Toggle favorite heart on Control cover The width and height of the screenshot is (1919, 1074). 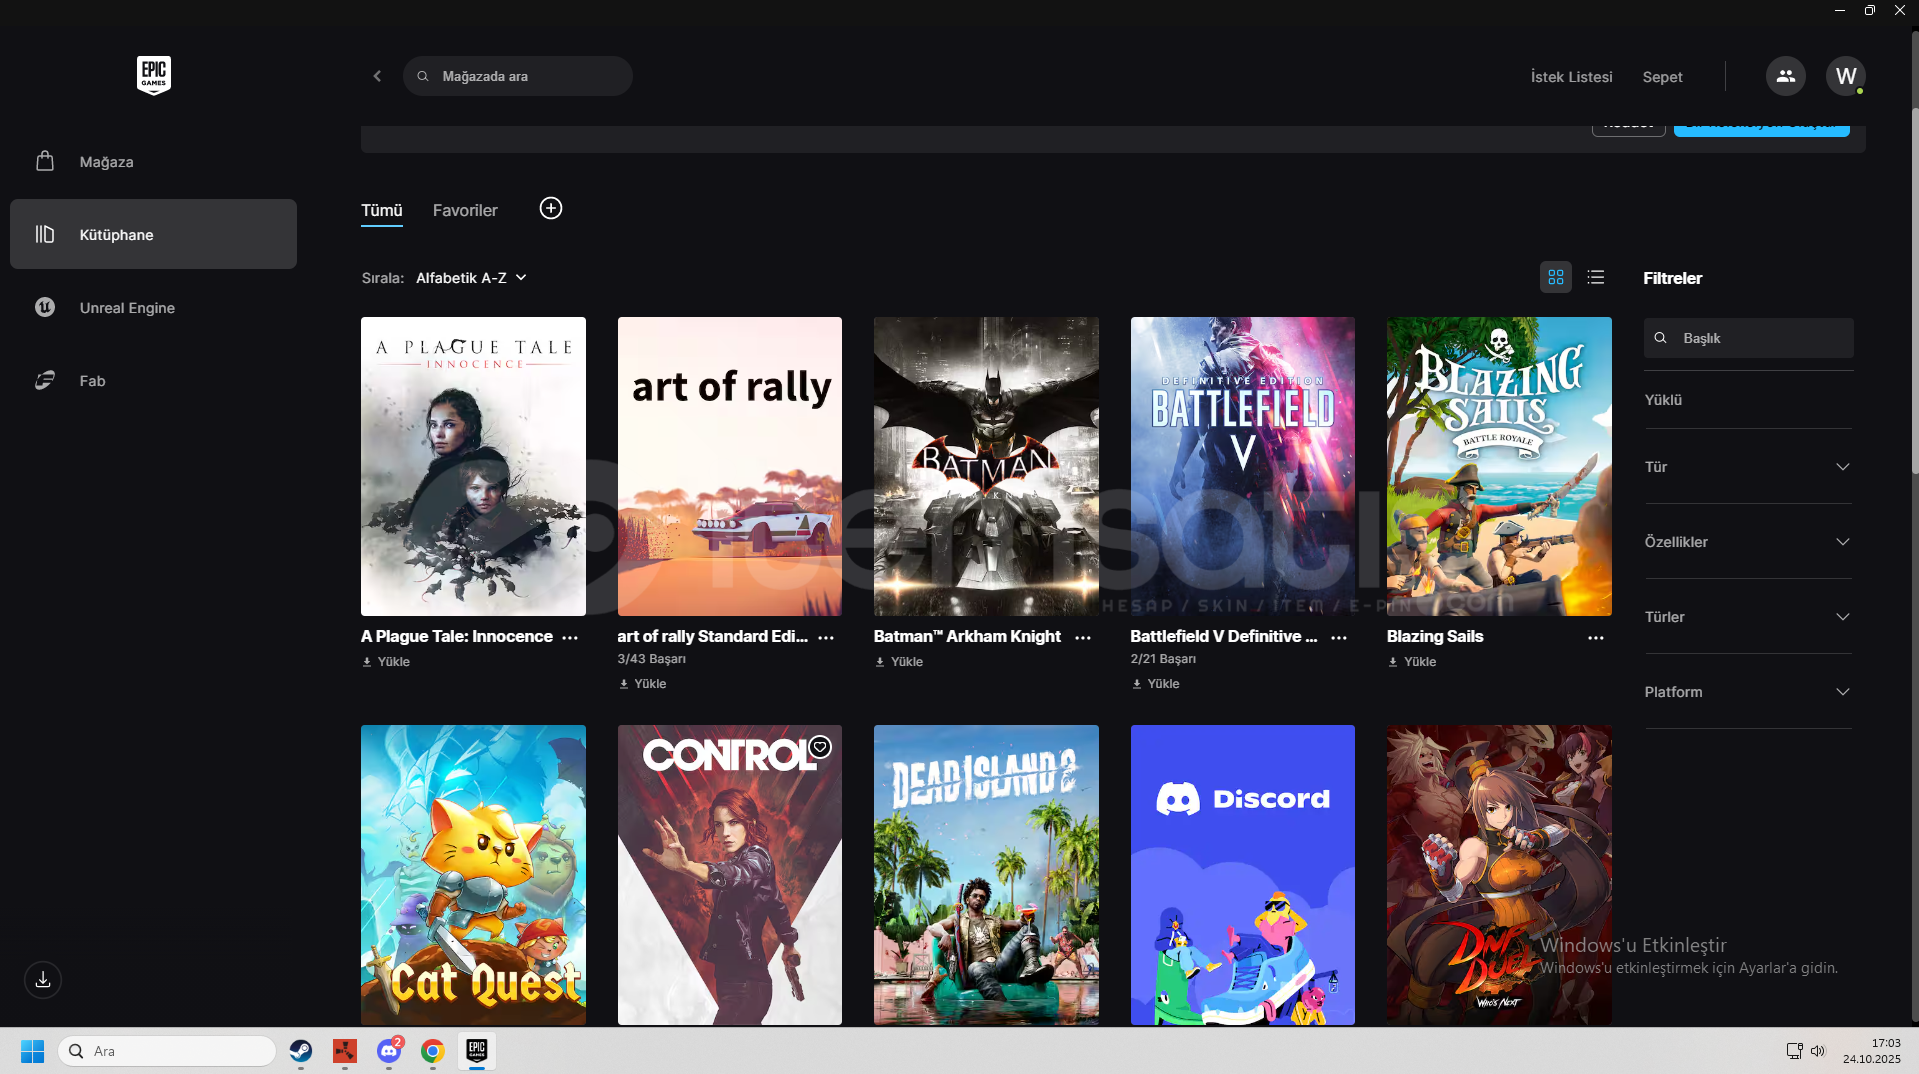click(820, 747)
